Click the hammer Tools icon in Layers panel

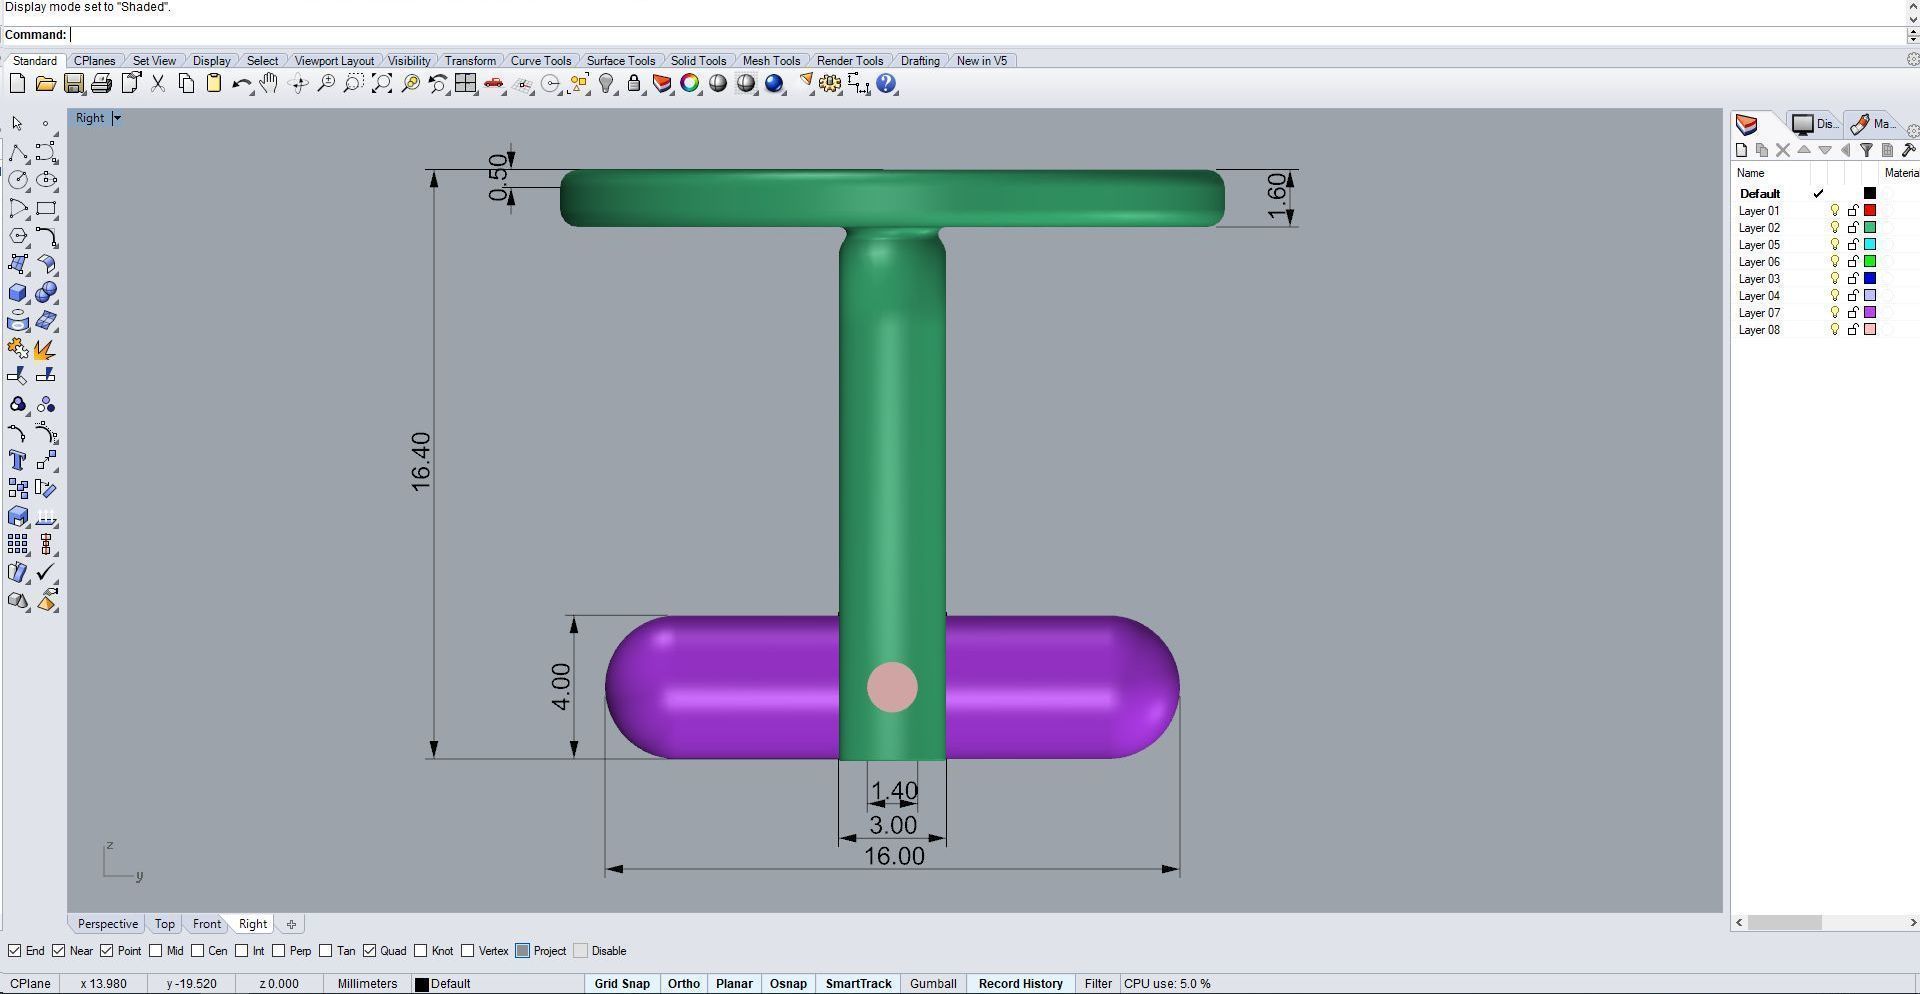(1908, 150)
